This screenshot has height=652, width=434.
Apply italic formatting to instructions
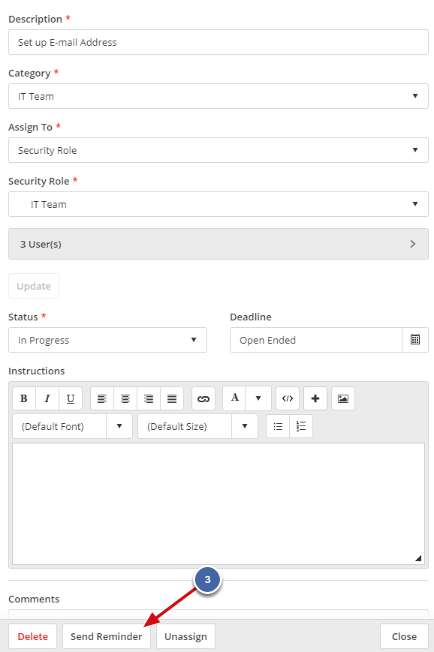(x=47, y=398)
